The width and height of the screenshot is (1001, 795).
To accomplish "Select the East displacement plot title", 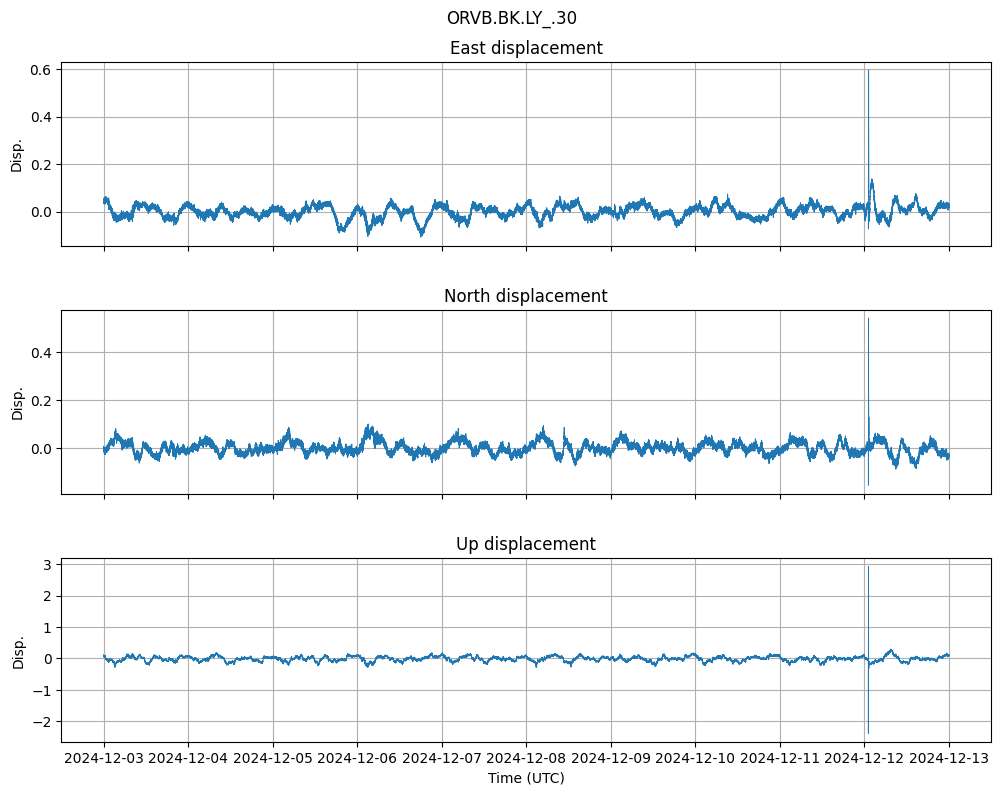I will (526, 48).
